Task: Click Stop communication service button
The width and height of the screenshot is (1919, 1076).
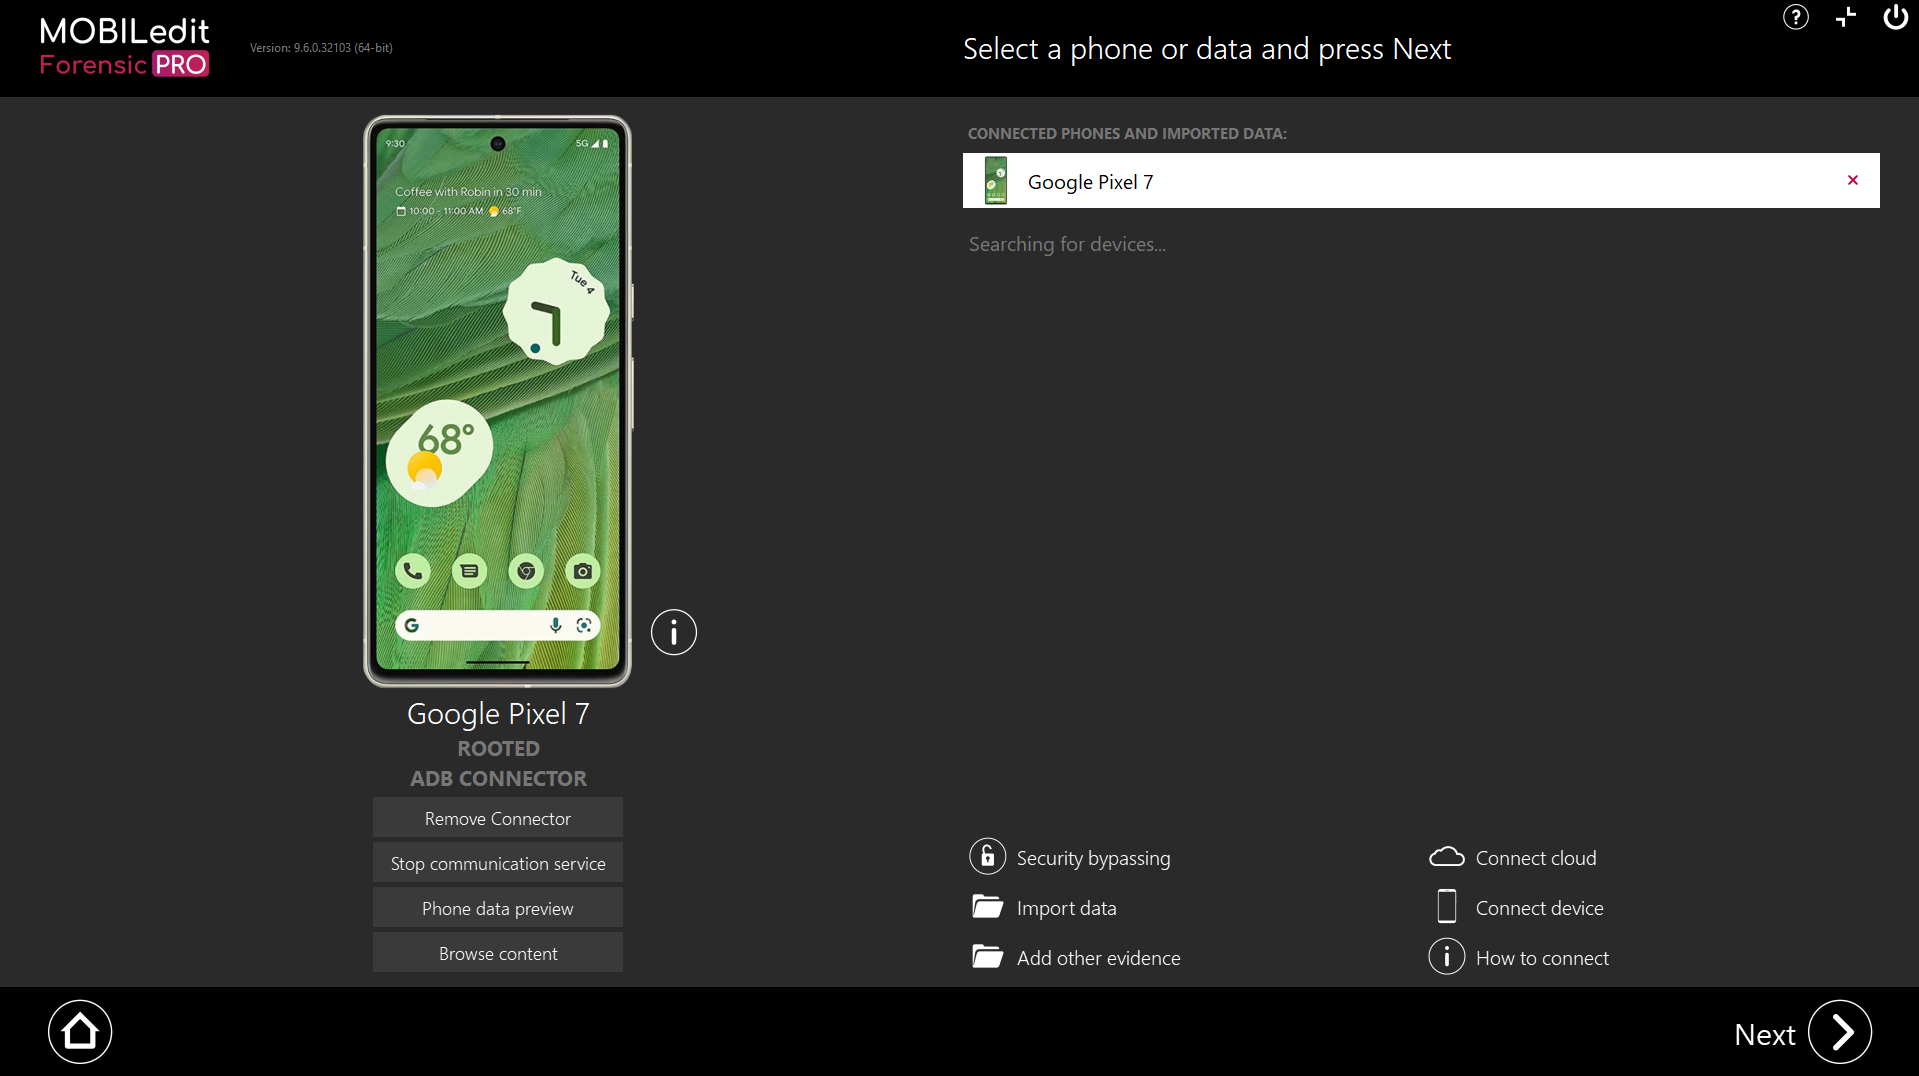Action: coord(498,863)
